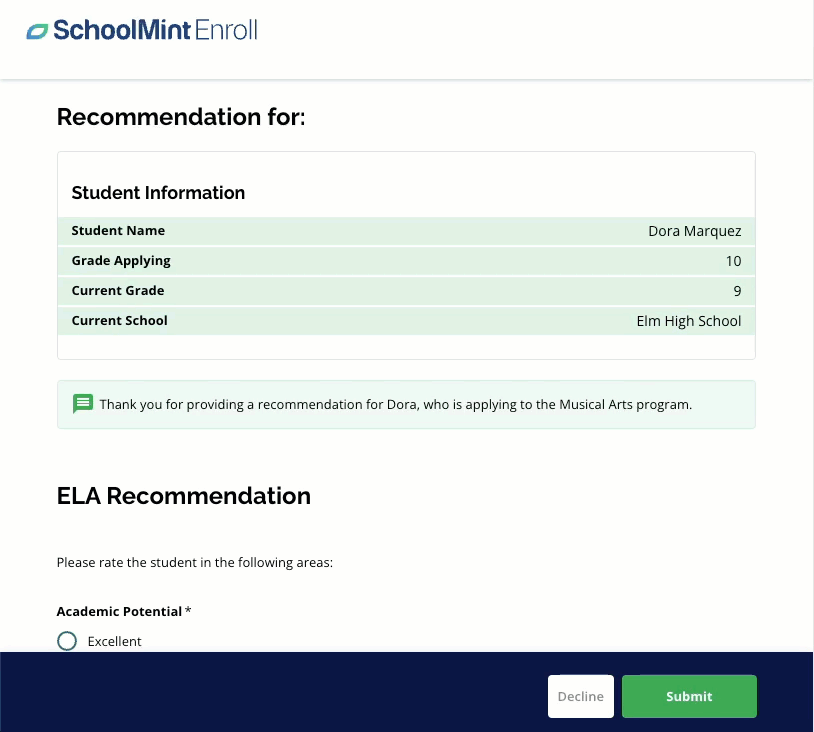This screenshot has width=814, height=732.
Task: Click the Recommendation for heading
Action: click(x=181, y=117)
